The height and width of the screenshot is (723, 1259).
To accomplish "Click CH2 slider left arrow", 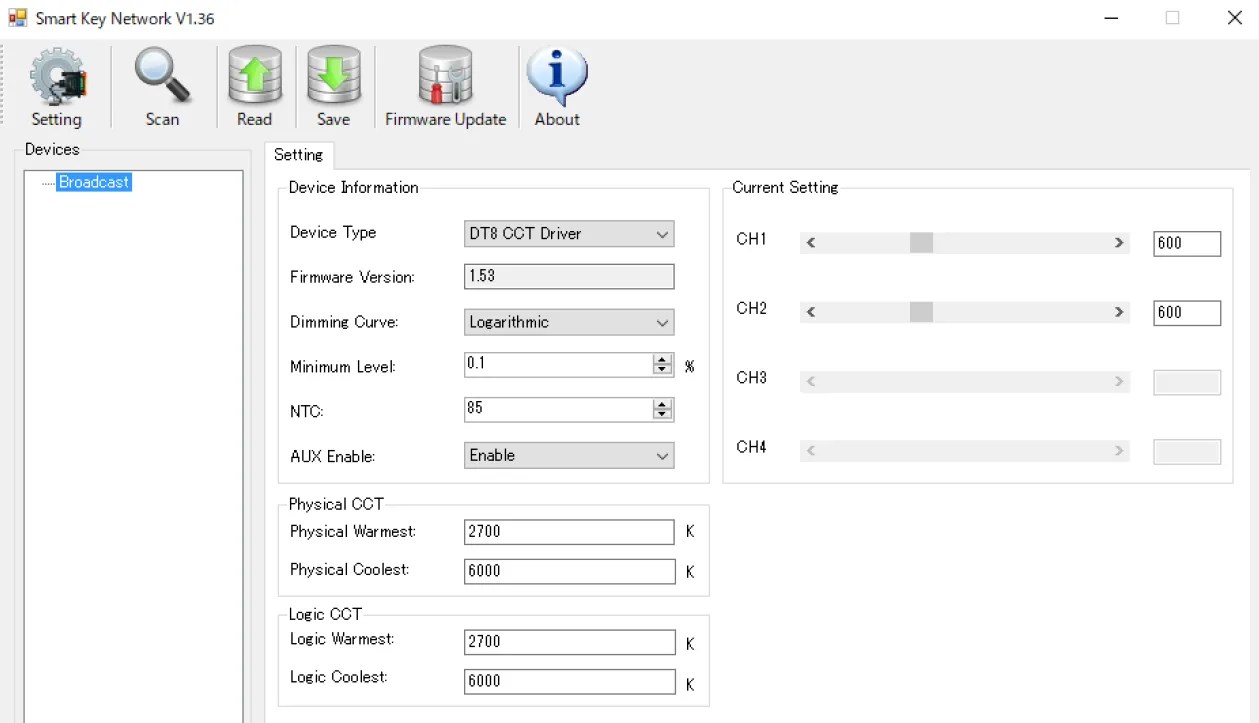I will (x=811, y=312).
